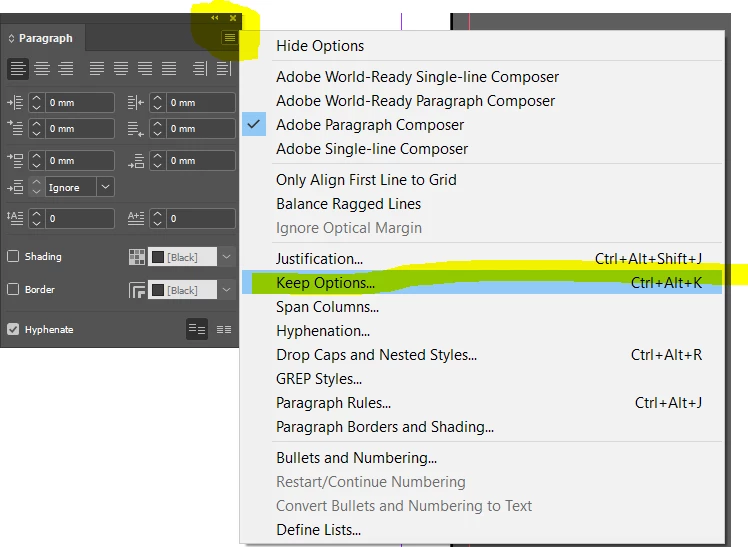748x547 pixels.
Task: Click the Space Before icon
Action: pyautogui.click(x=15, y=161)
